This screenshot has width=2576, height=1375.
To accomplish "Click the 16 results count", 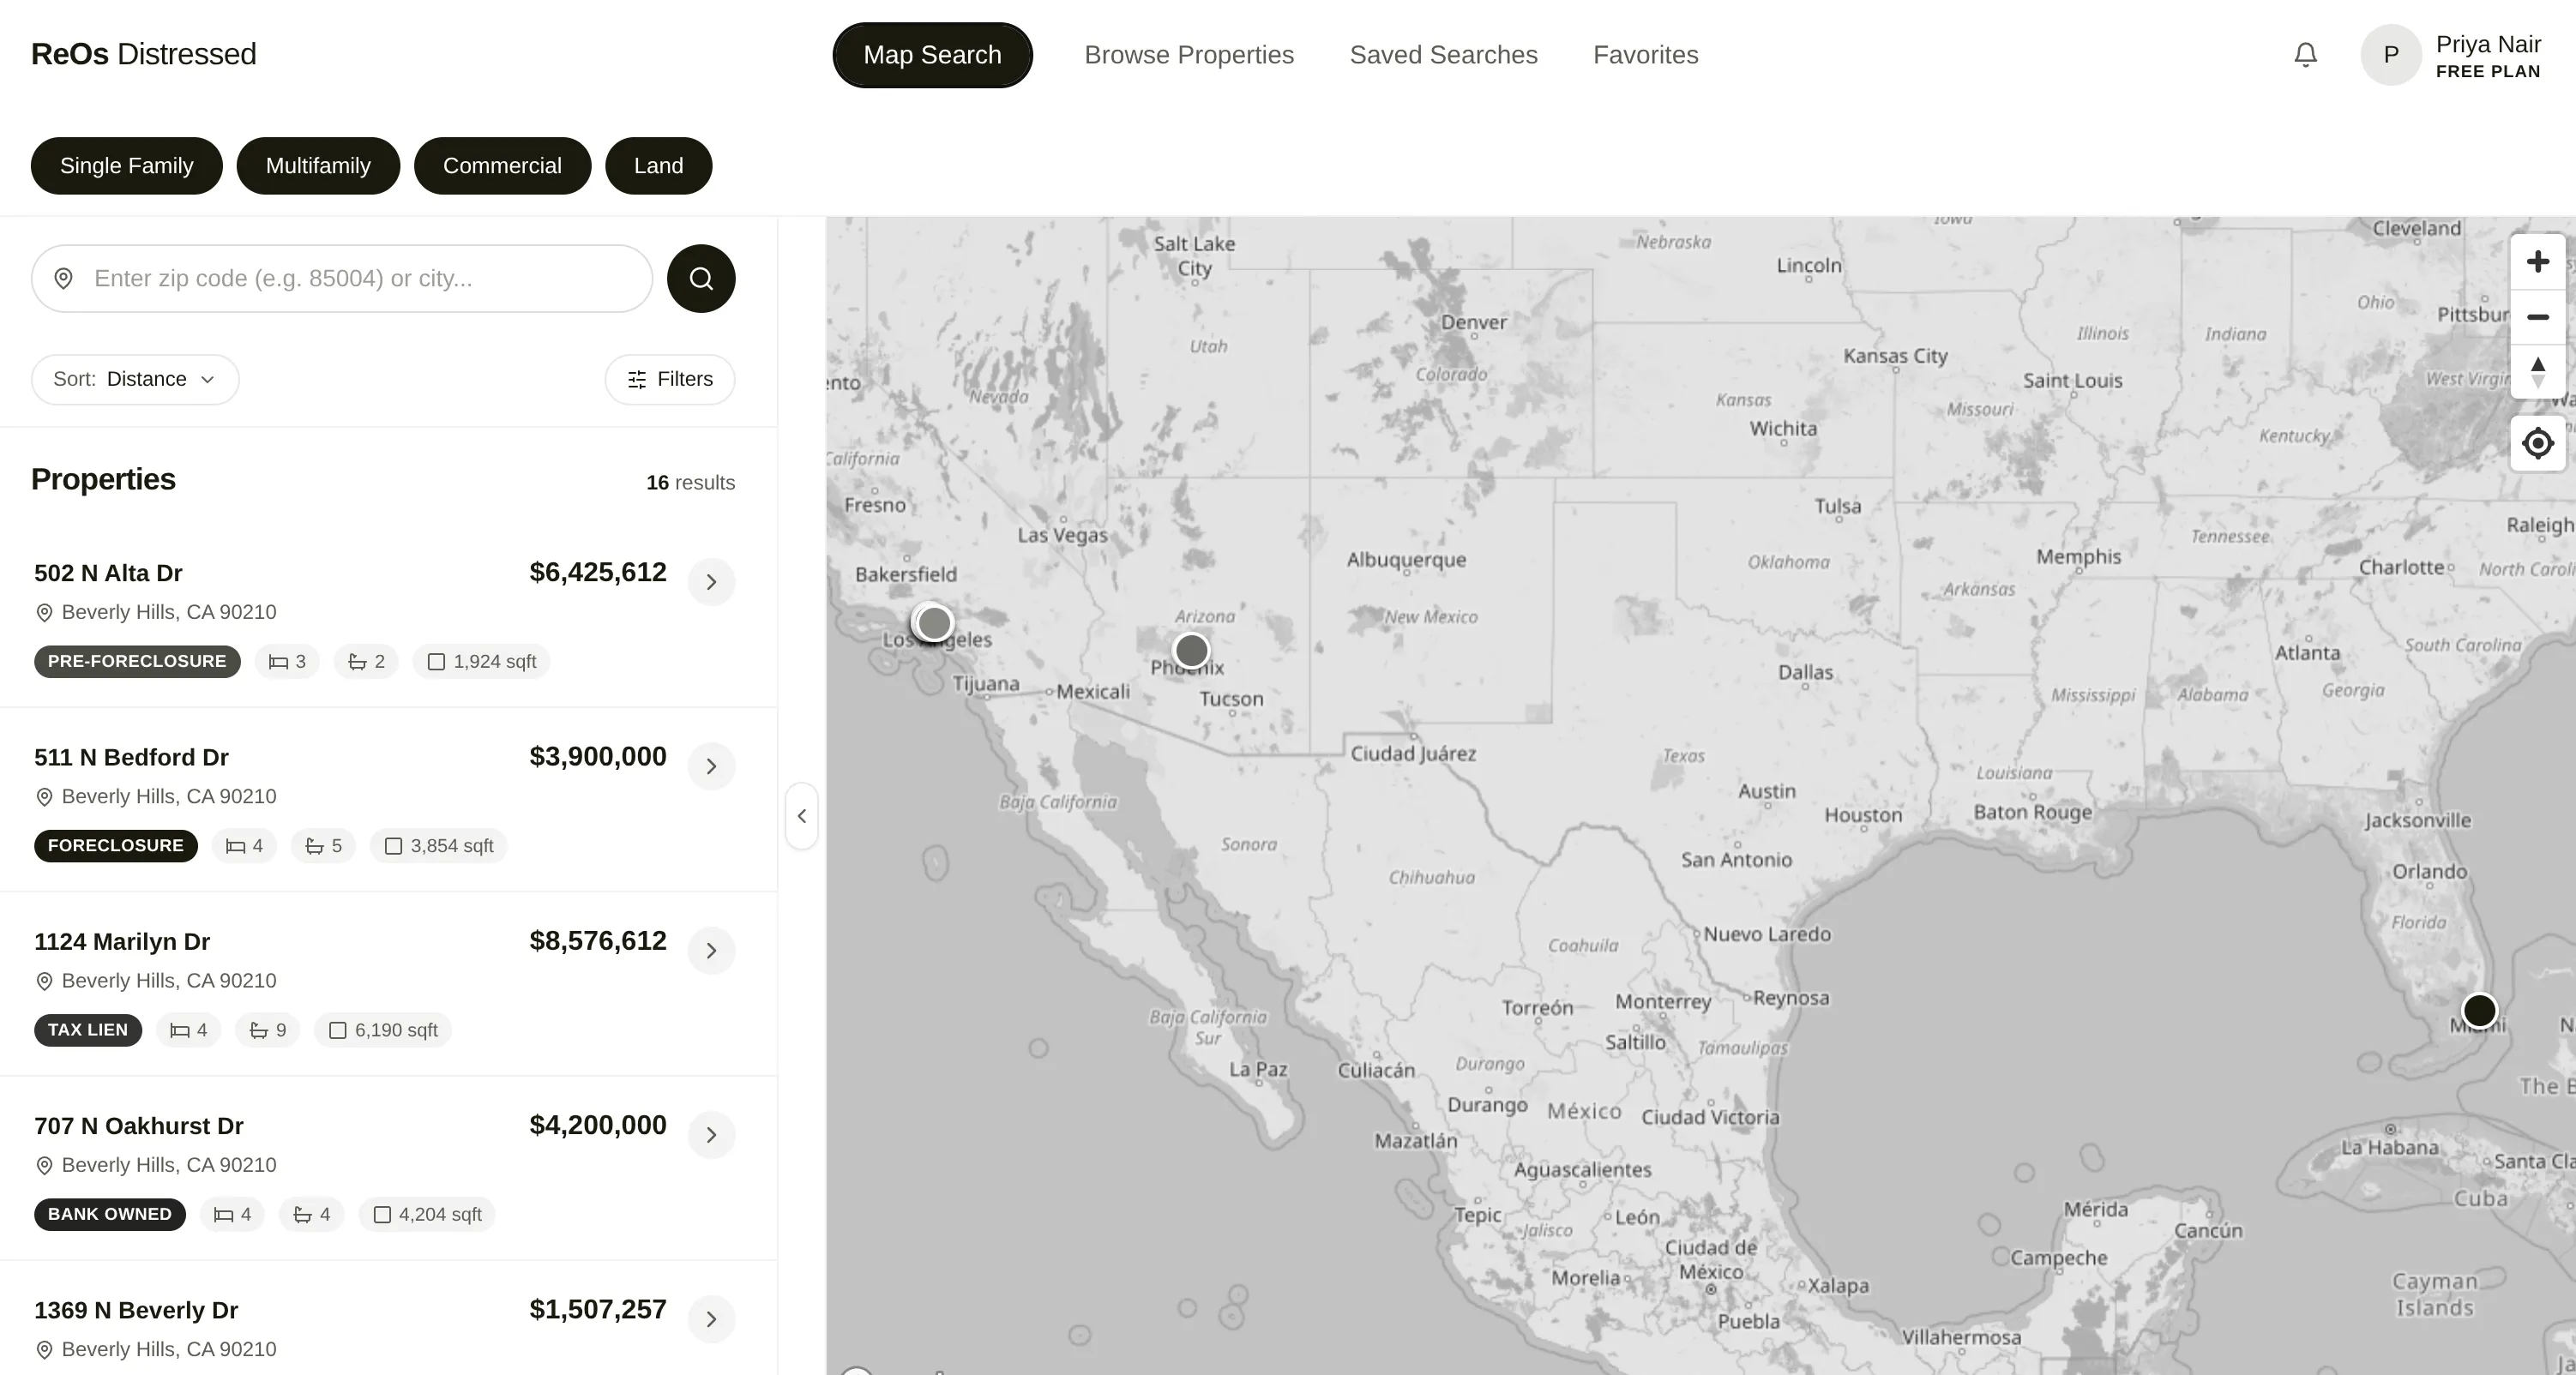I will tap(690, 482).
